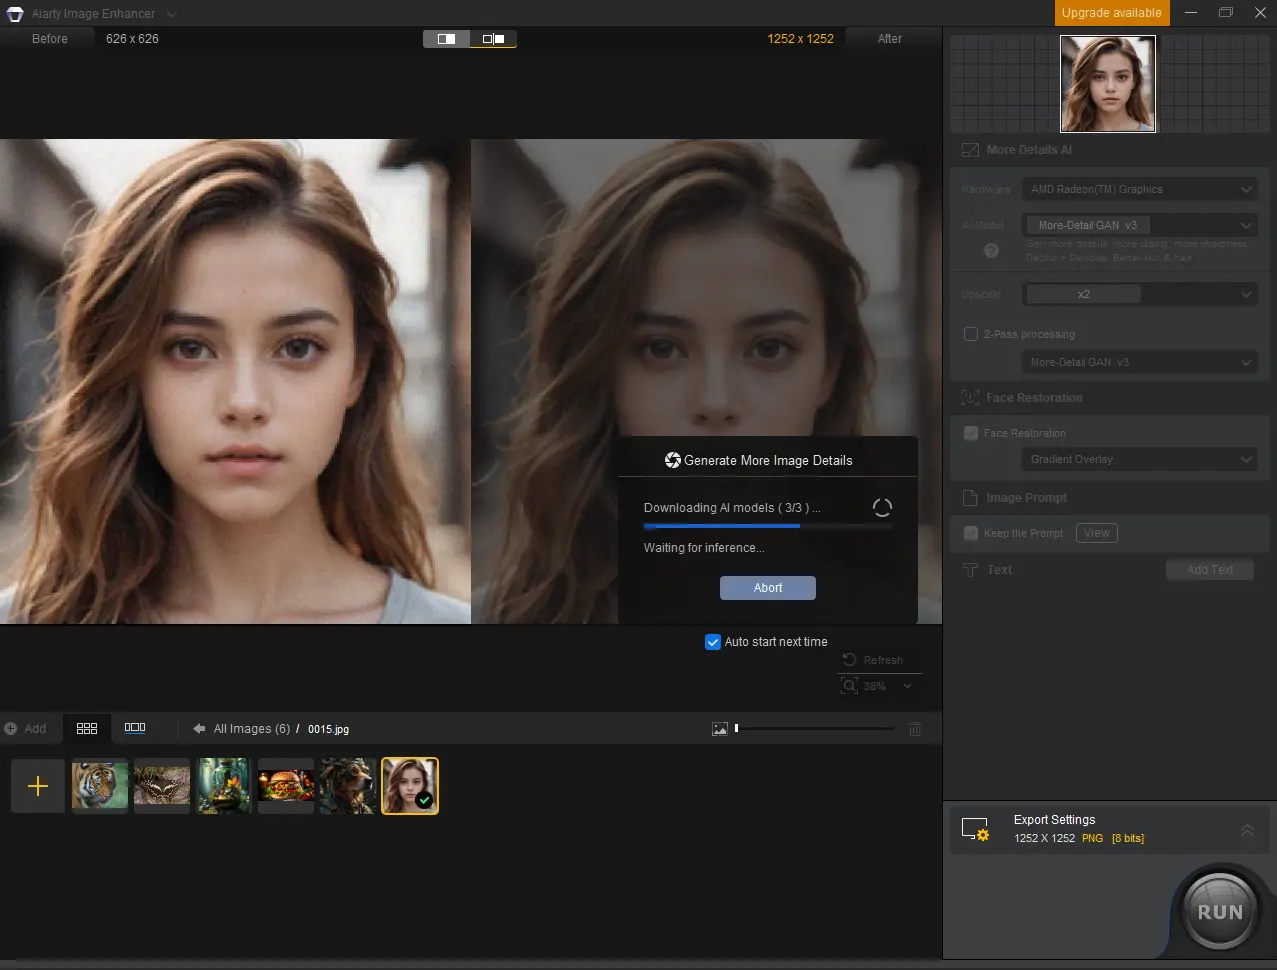Open the Gradient Overlay dropdown
This screenshot has height=970, width=1277.
click(x=1139, y=459)
